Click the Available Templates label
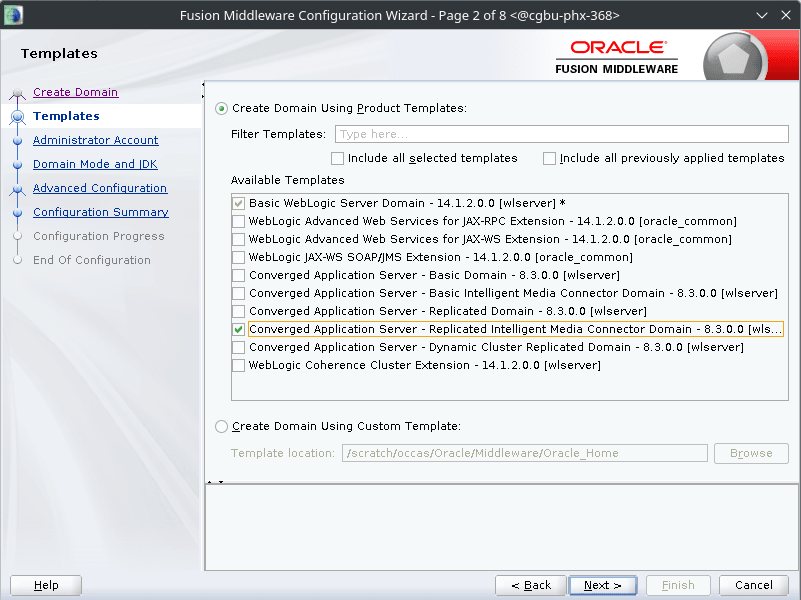This screenshot has width=801, height=600. (x=288, y=180)
